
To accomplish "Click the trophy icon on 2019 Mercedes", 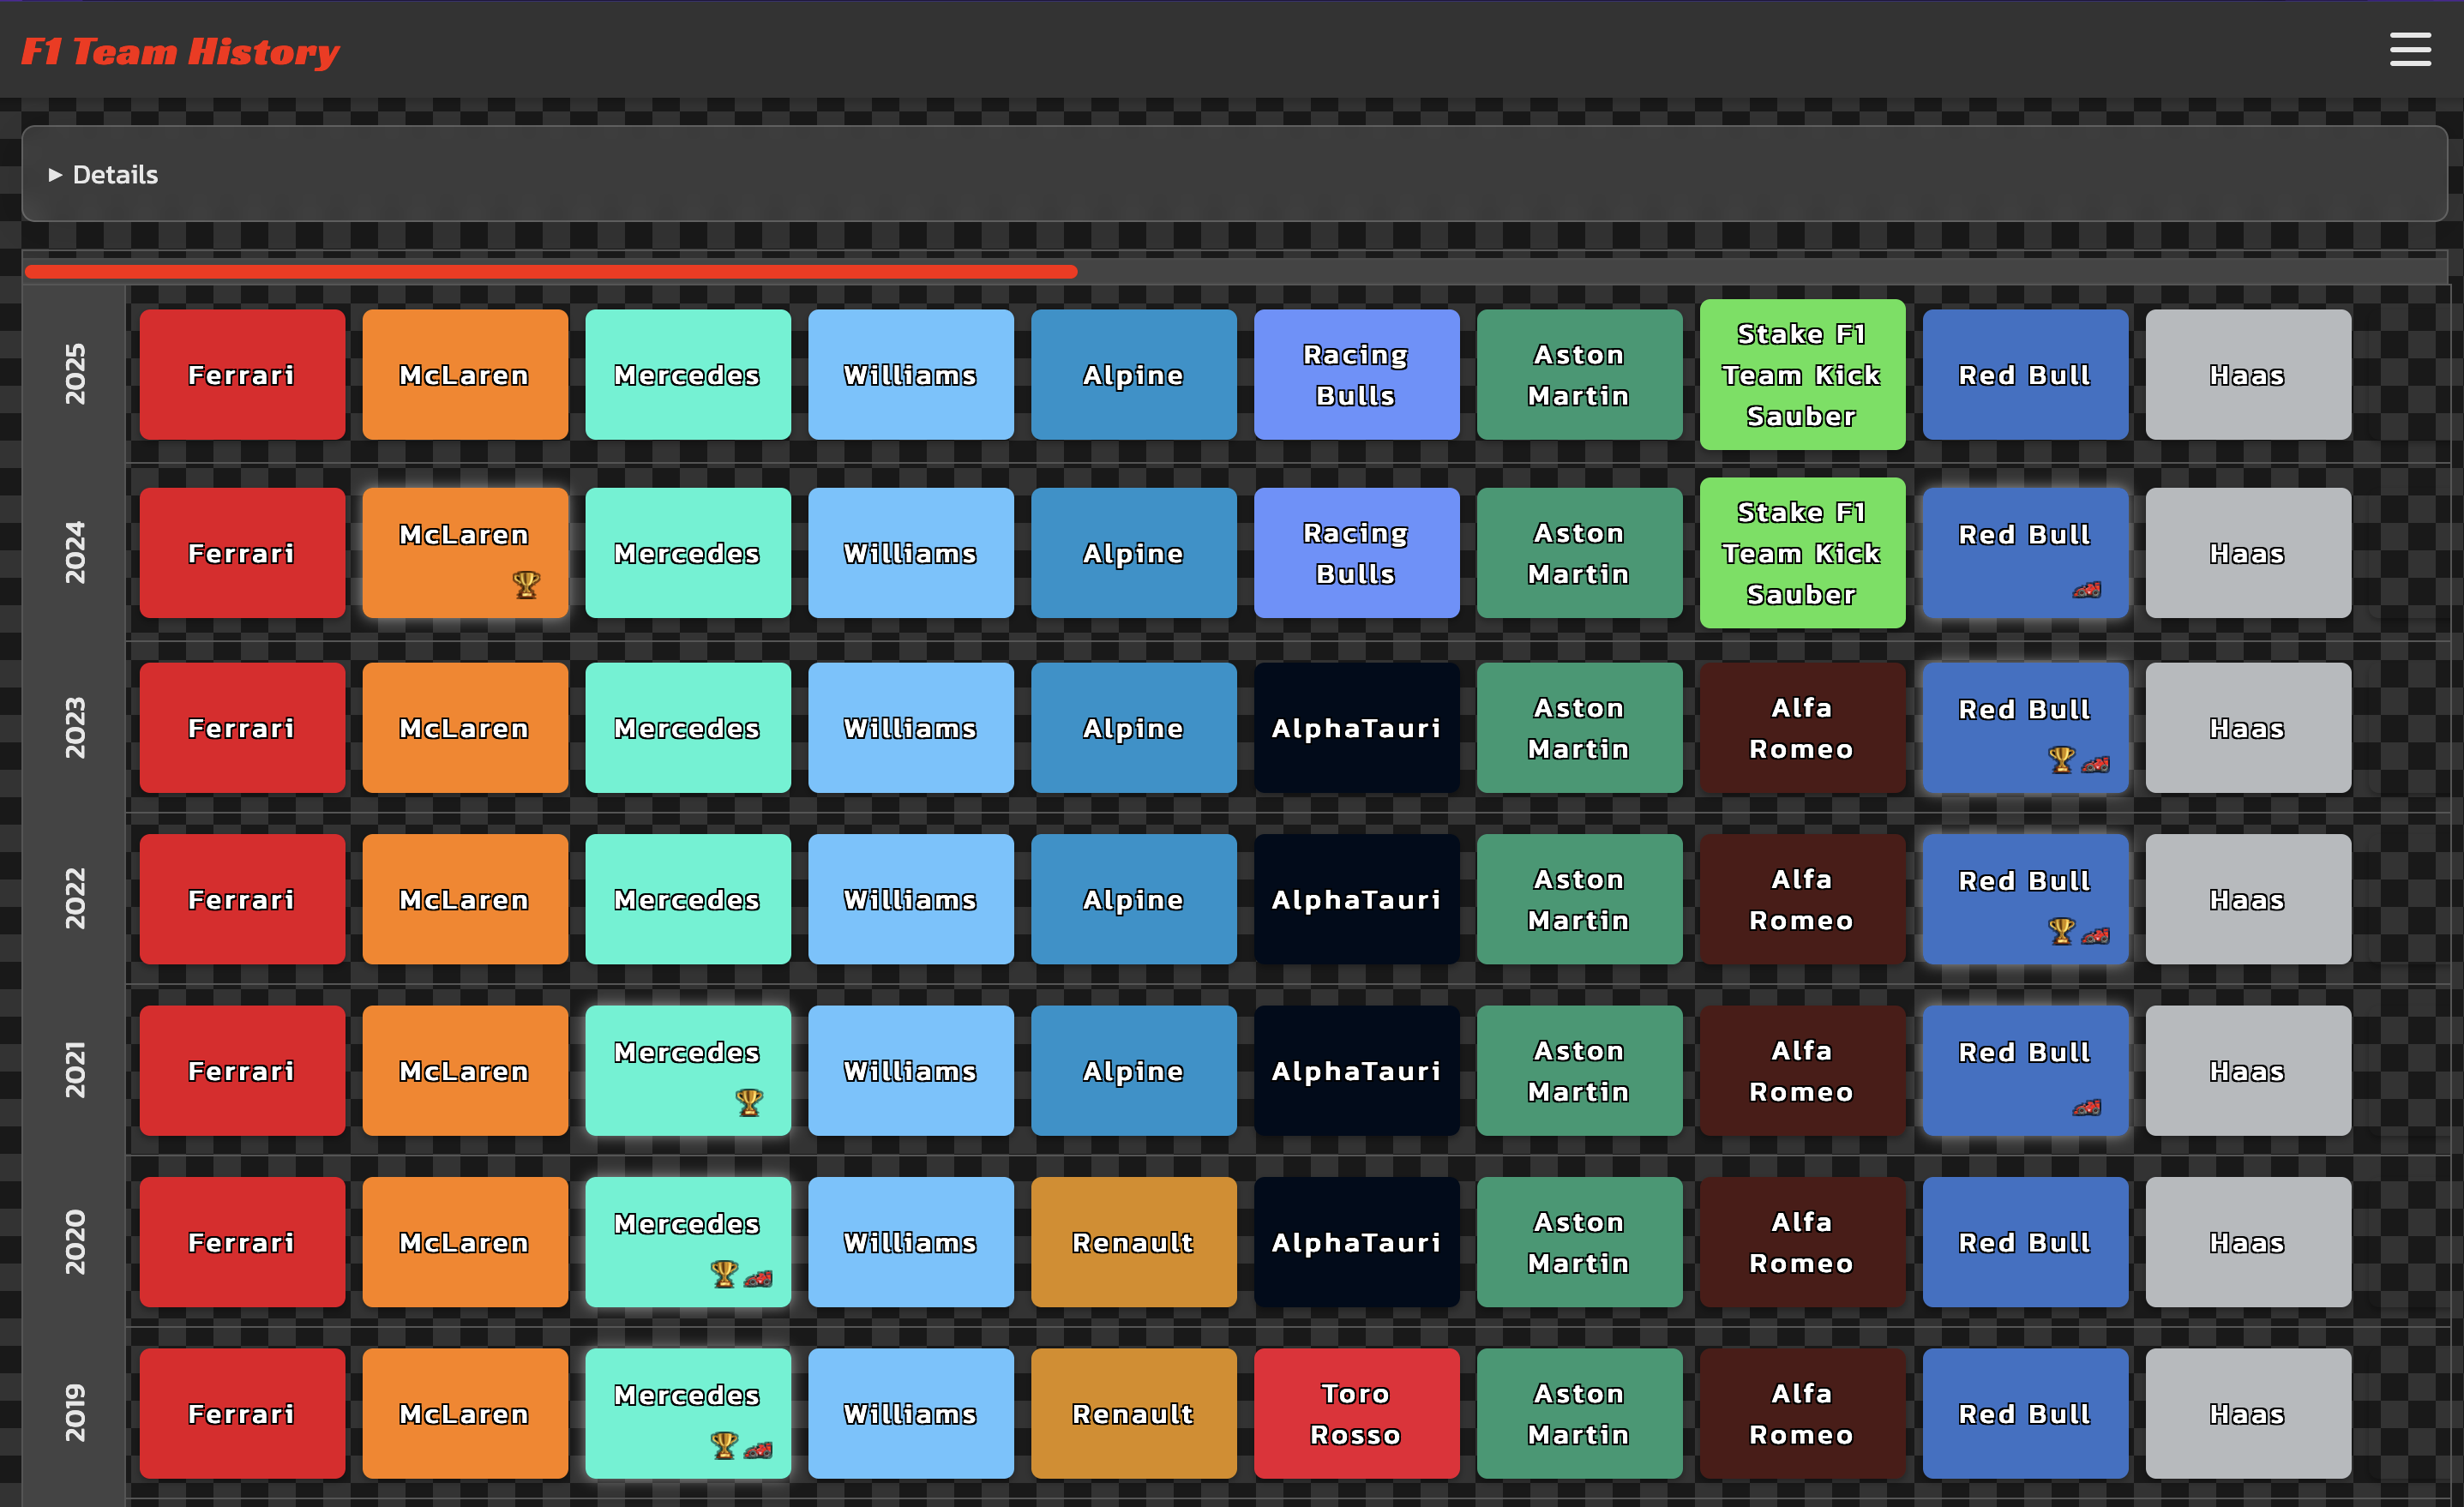I will click(724, 1445).
